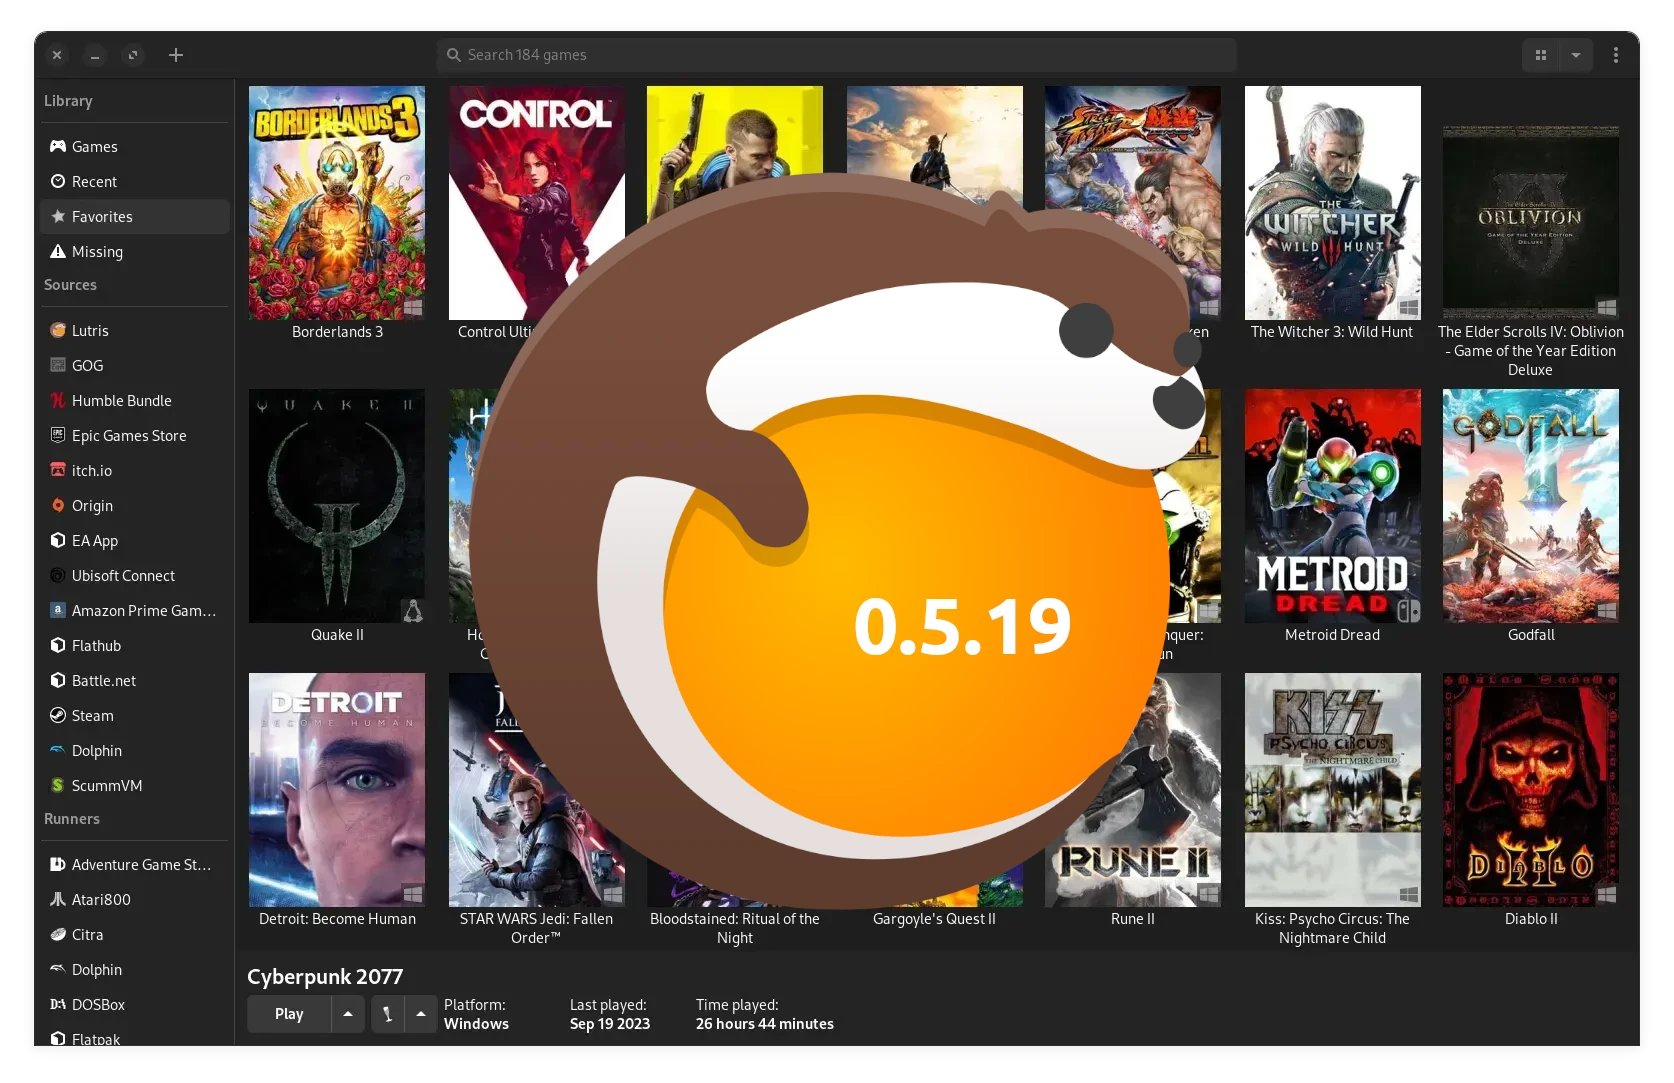Open the Lutris source in the sidebar
Image resolution: width=1674 pixels, height=1083 pixels.
click(90, 330)
